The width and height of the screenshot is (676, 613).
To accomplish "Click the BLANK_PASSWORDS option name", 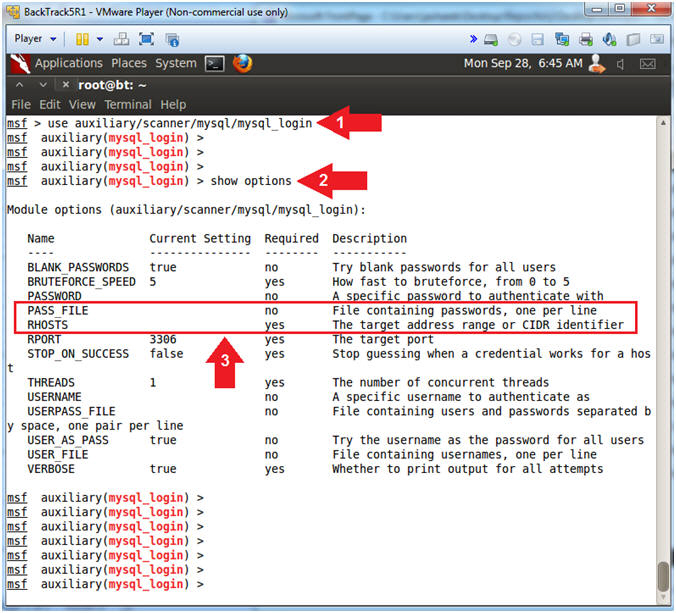I will coord(78,268).
